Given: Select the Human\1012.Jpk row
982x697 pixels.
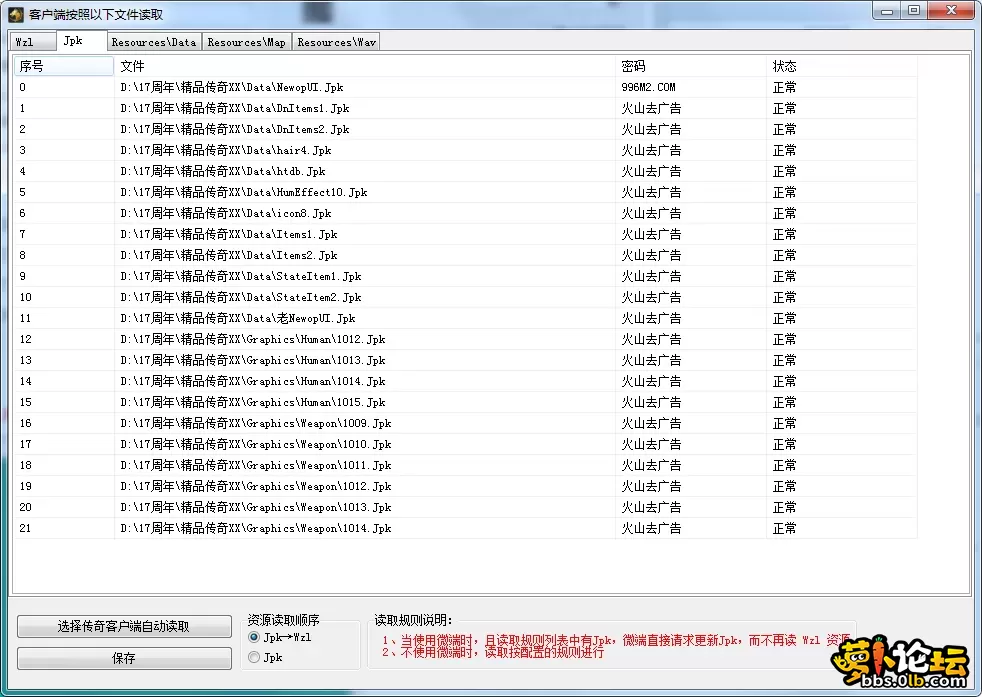Looking at the screenshot, I should coord(300,339).
